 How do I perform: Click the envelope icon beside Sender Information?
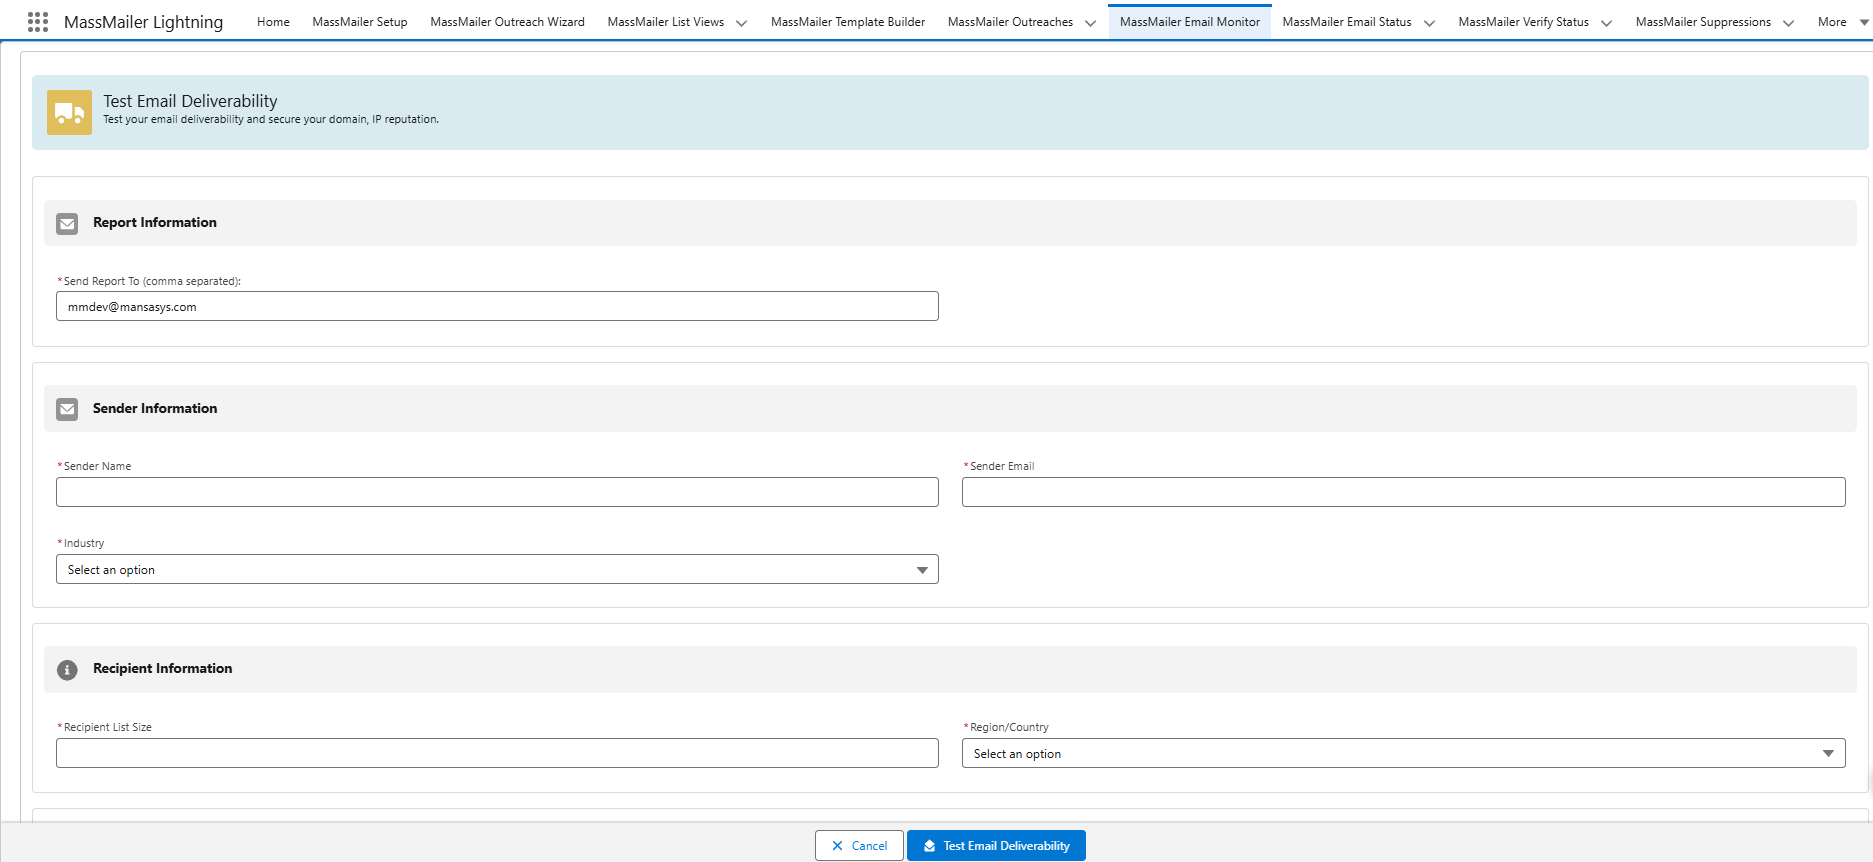pyautogui.click(x=67, y=409)
